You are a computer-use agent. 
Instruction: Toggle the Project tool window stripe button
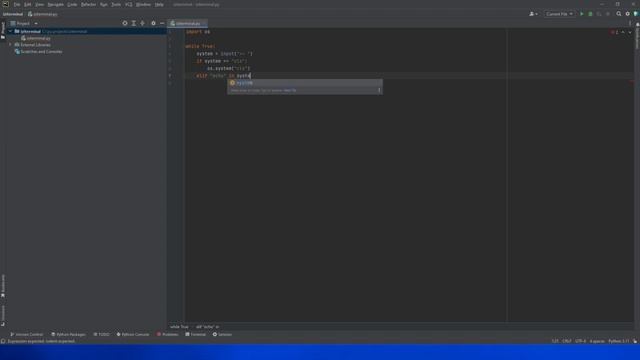3,30
